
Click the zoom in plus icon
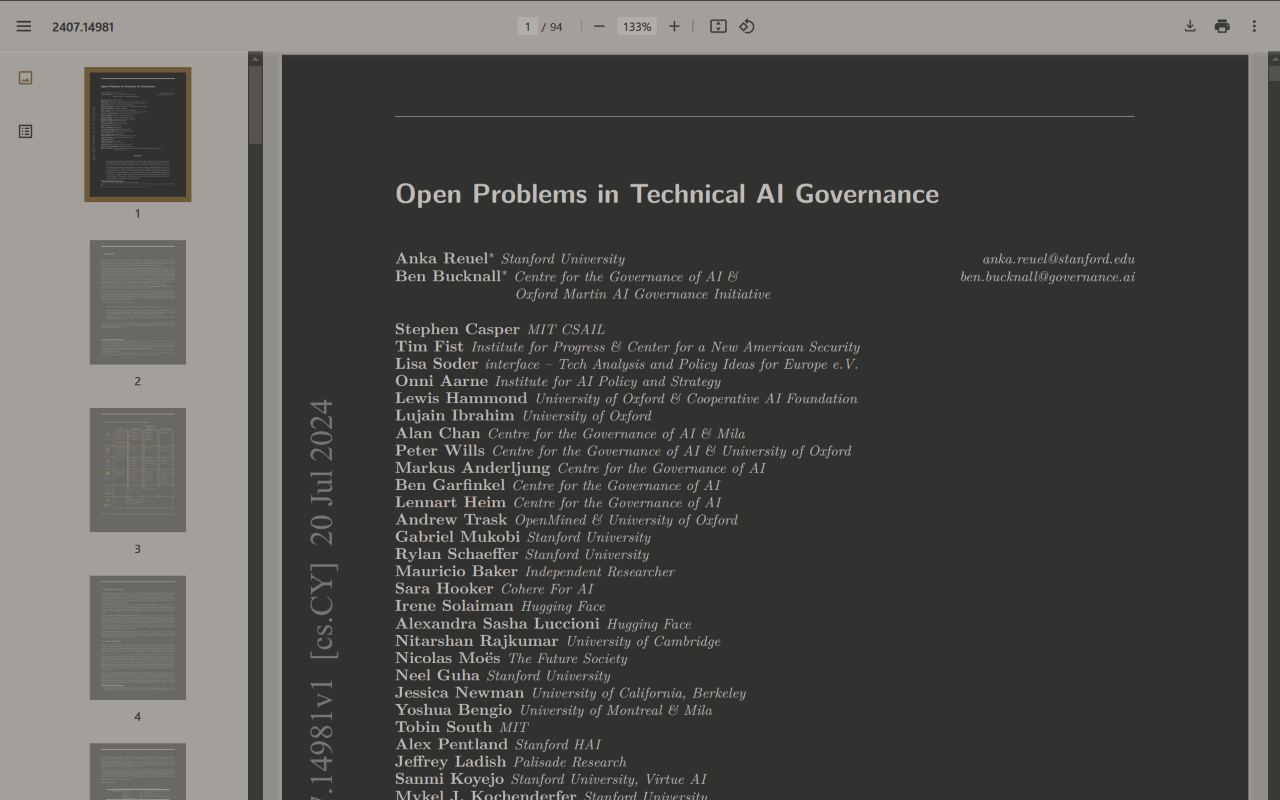pos(674,26)
